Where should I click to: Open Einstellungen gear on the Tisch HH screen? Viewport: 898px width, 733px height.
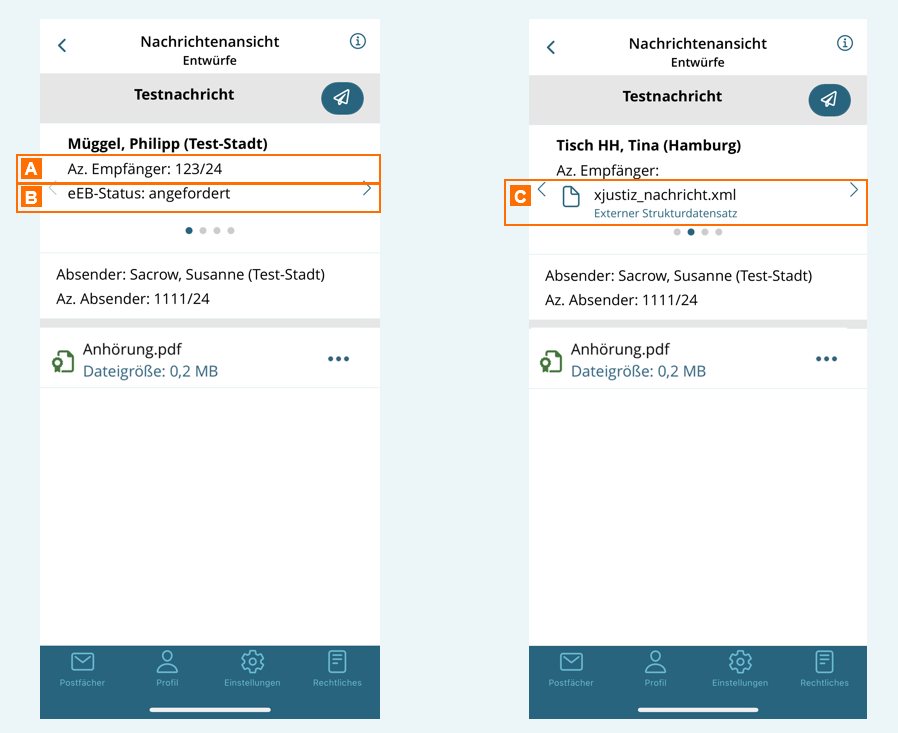pos(740,662)
